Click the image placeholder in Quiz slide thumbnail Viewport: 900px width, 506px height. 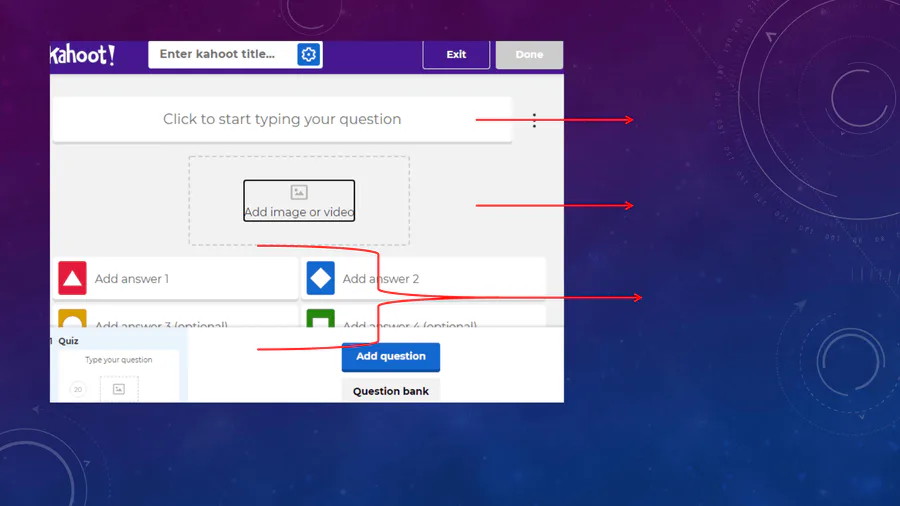118,389
